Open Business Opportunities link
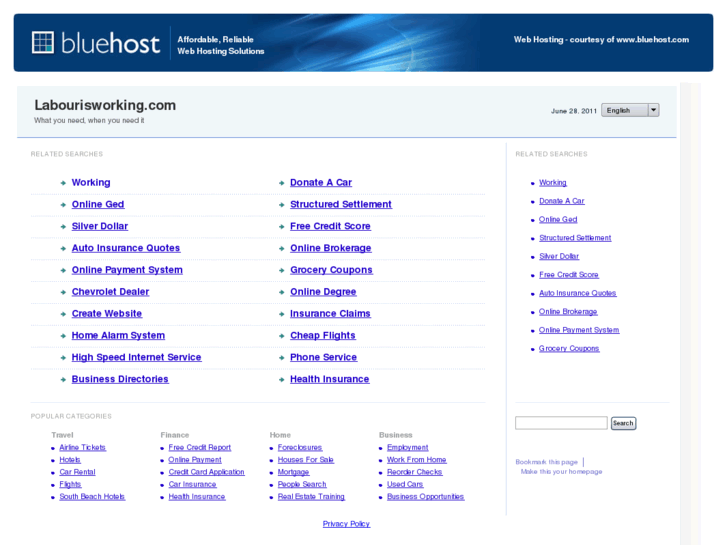The image size is (727, 545). (426, 497)
